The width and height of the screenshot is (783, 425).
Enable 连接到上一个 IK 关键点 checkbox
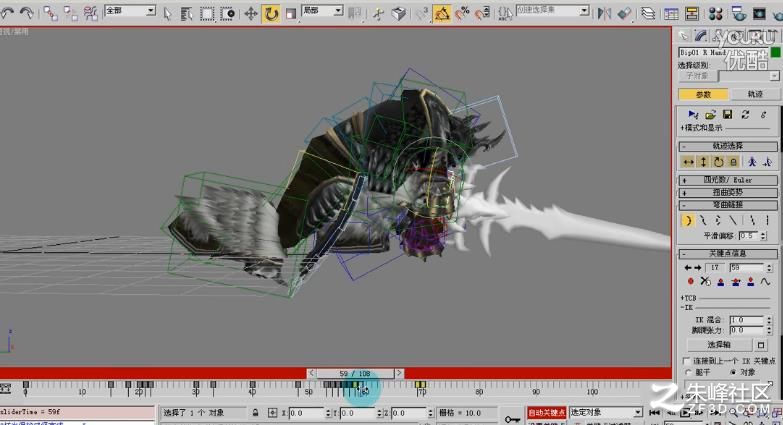(686, 361)
